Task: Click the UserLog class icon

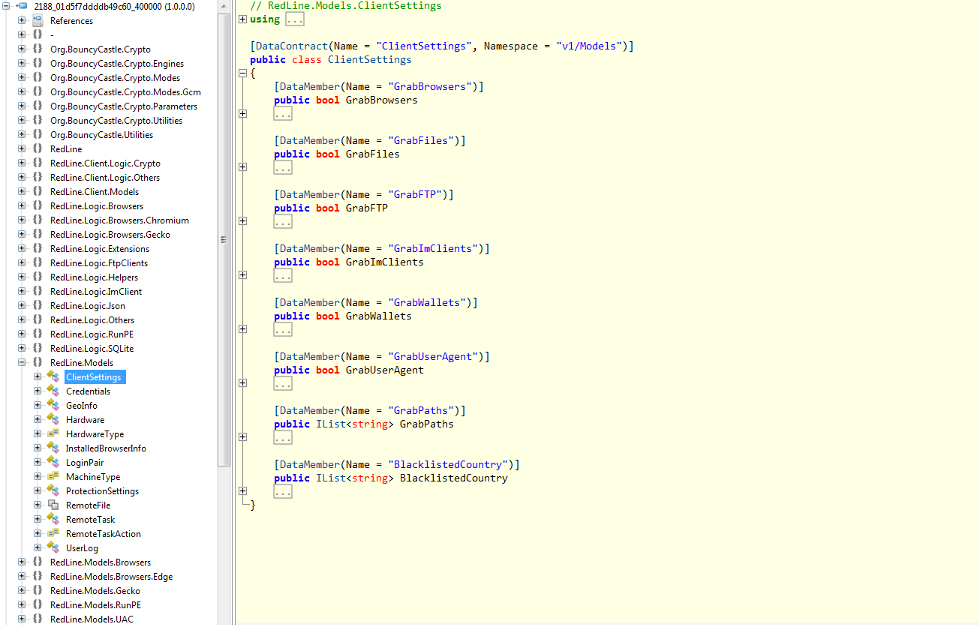Action: (53, 548)
